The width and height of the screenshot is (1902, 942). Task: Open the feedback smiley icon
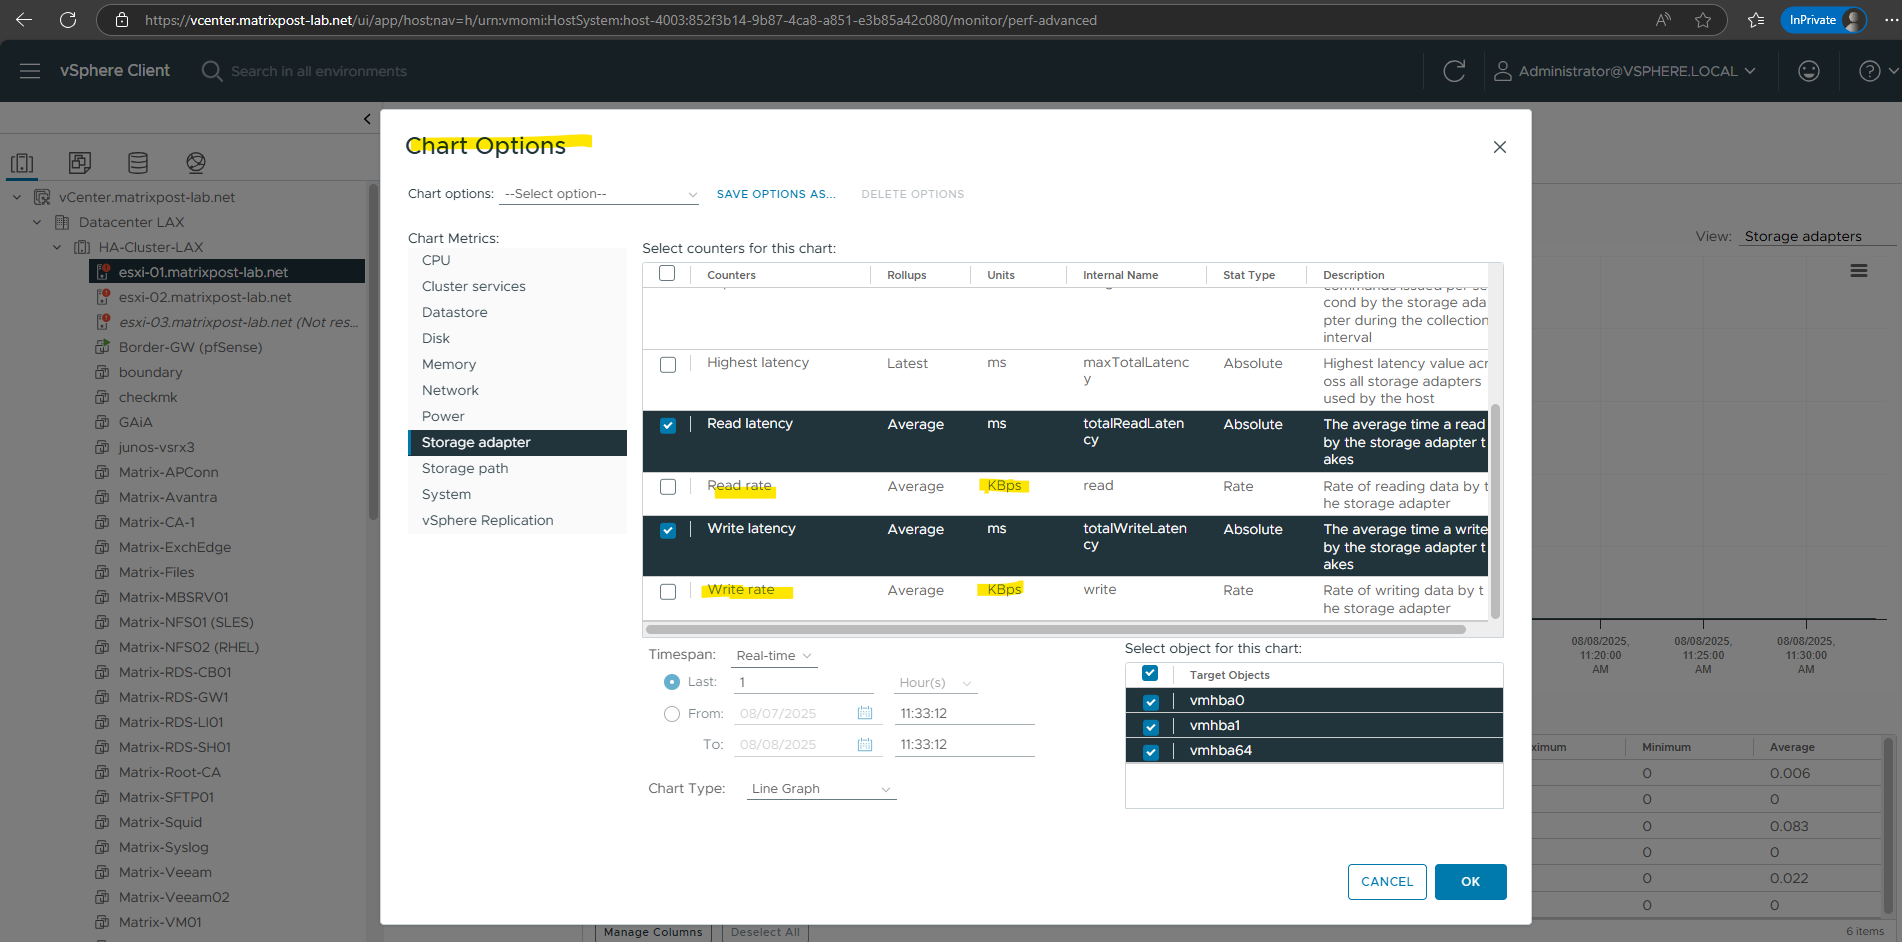[x=1808, y=71]
